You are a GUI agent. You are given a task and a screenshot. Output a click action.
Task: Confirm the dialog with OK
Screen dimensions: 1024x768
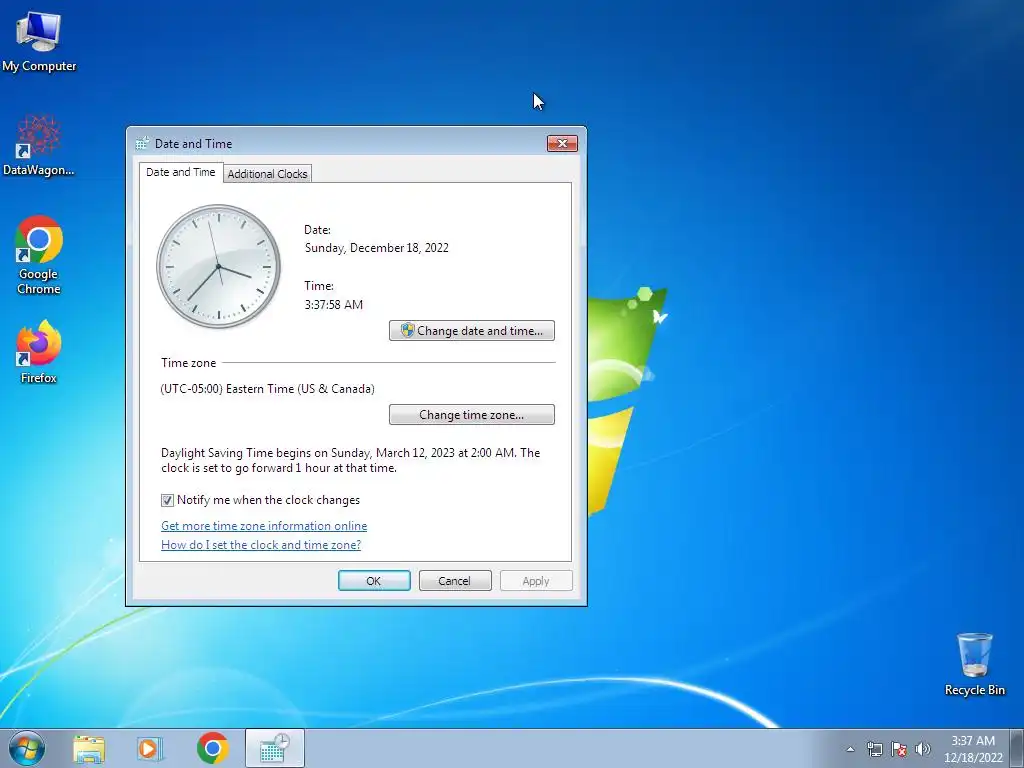point(374,581)
